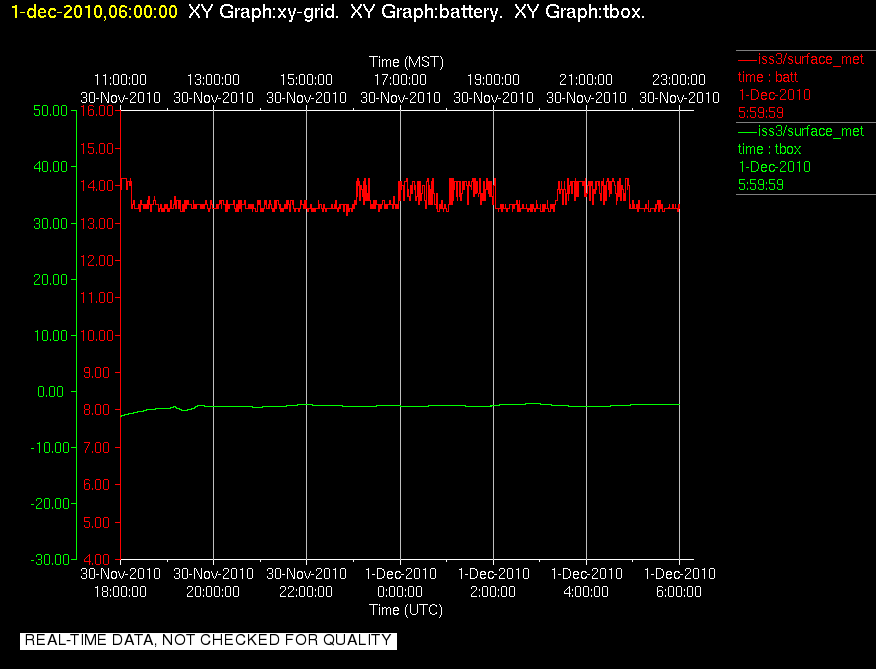Click the Time (MST) axis label
The height and width of the screenshot is (669, 876).
point(406,61)
